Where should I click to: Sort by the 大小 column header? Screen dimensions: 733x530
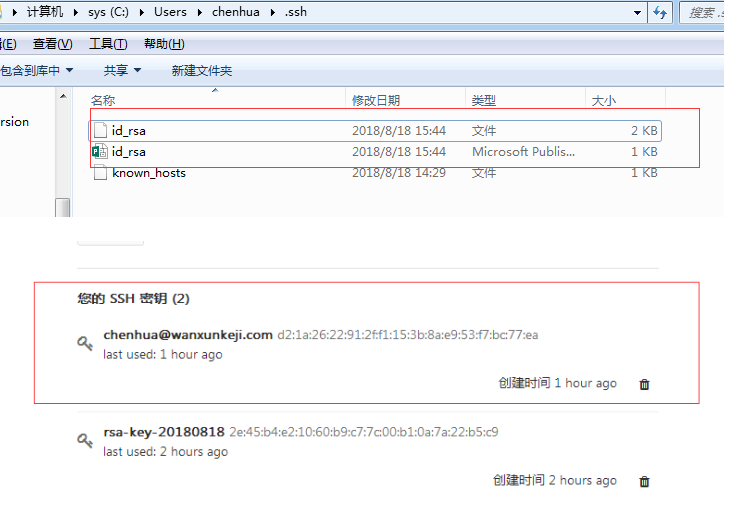click(604, 100)
